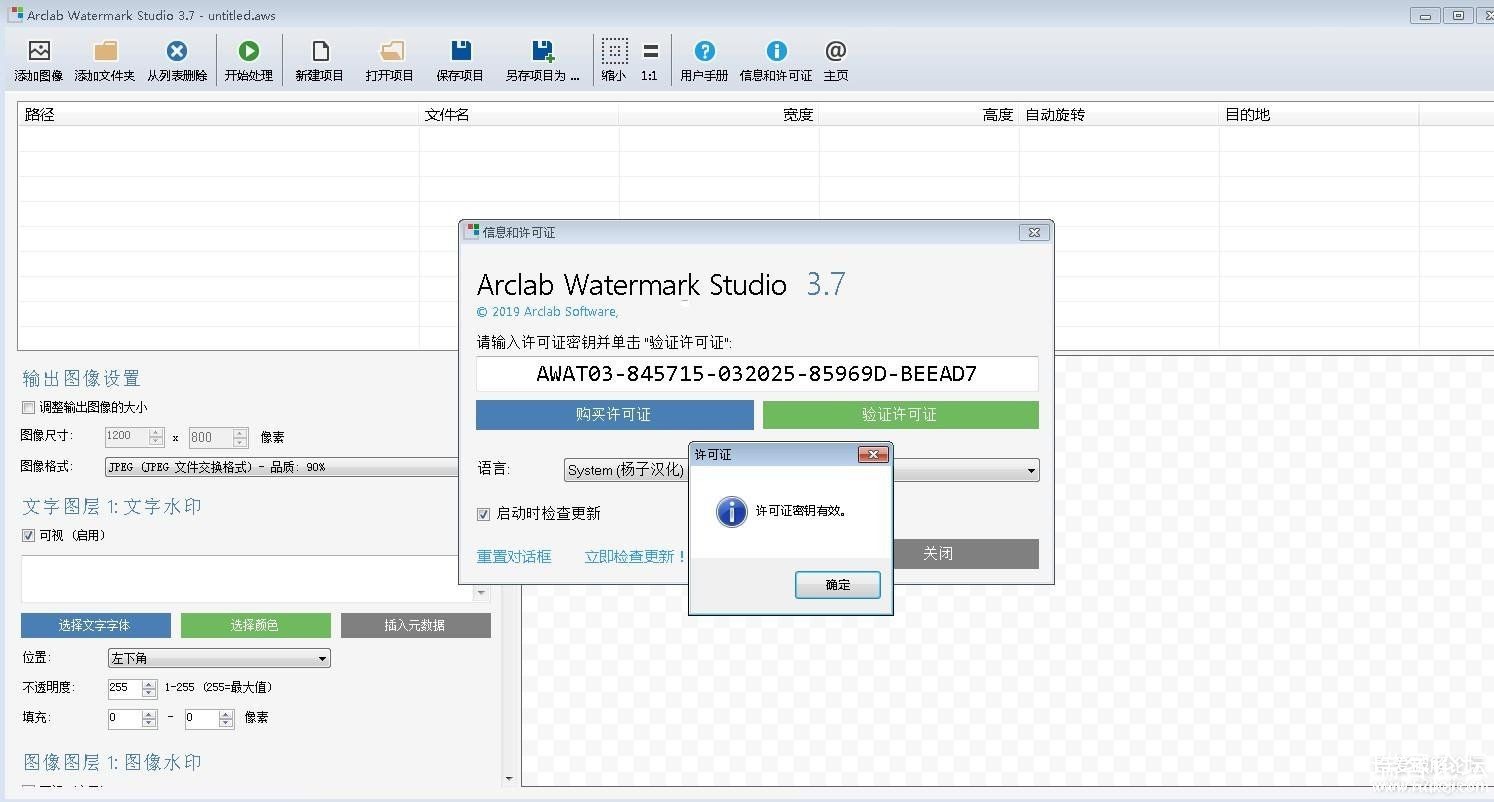1494x802 pixels.
Task: Open the 用户手册 (user manual) icon
Action: click(705, 60)
